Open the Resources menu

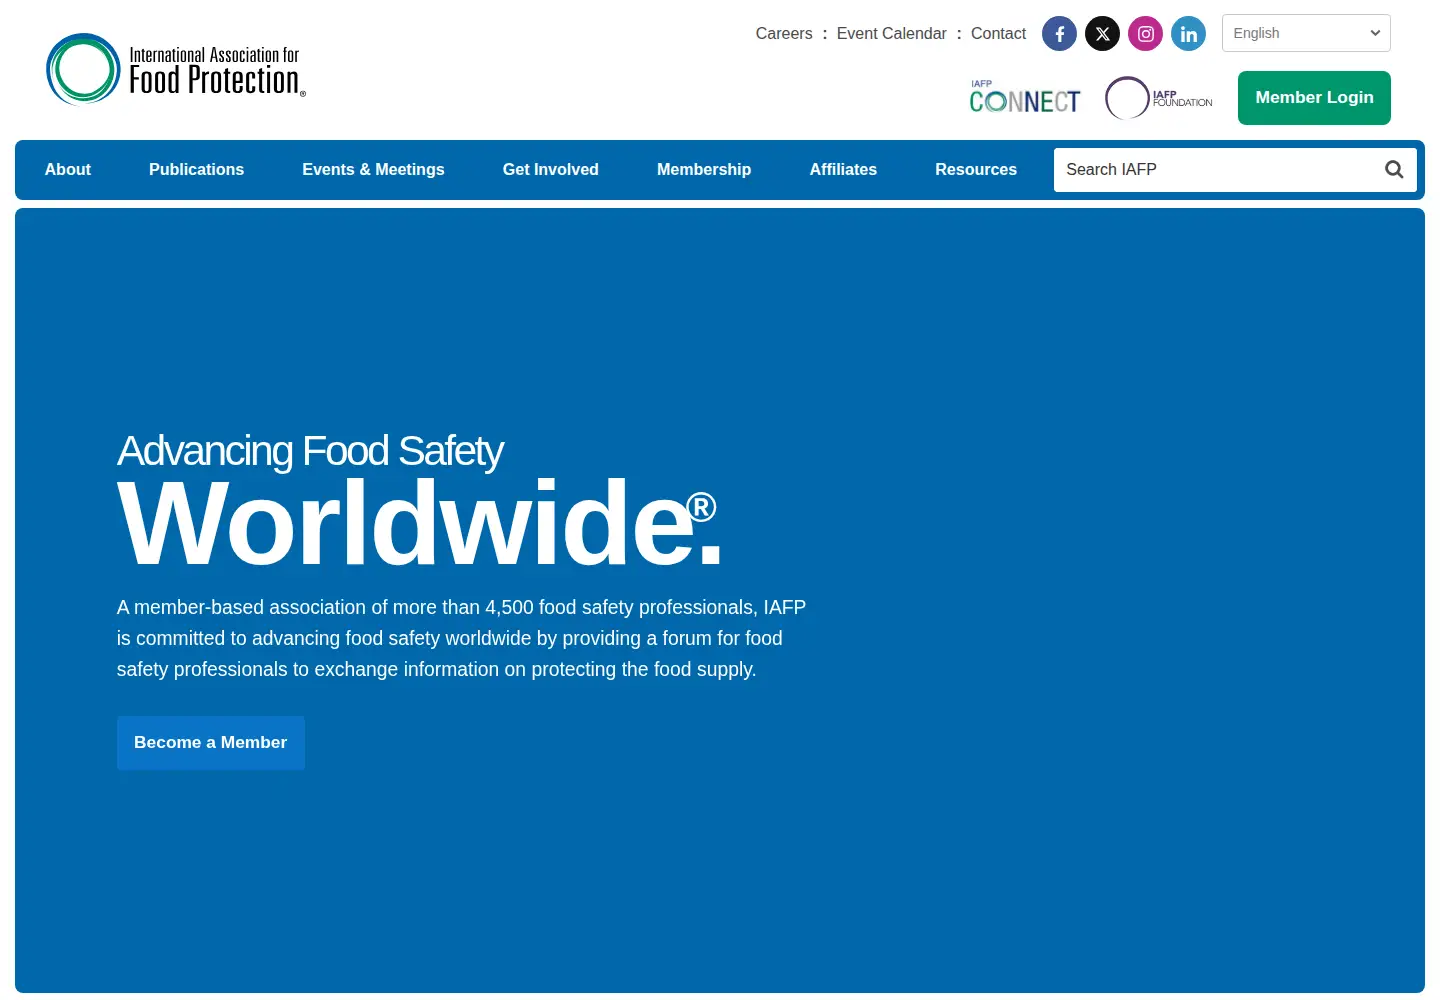pyautogui.click(x=976, y=170)
